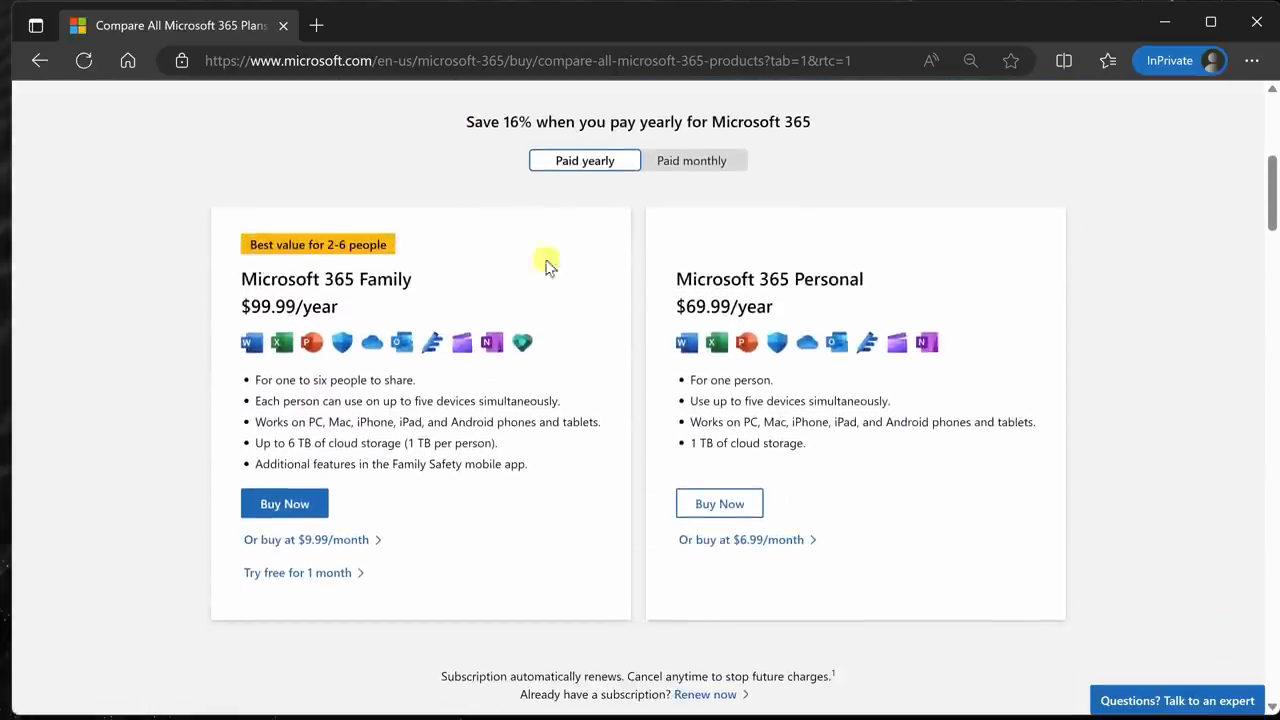Screen dimensions: 1280x720
Task: Go back using the browser back arrow
Action: (x=39, y=61)
